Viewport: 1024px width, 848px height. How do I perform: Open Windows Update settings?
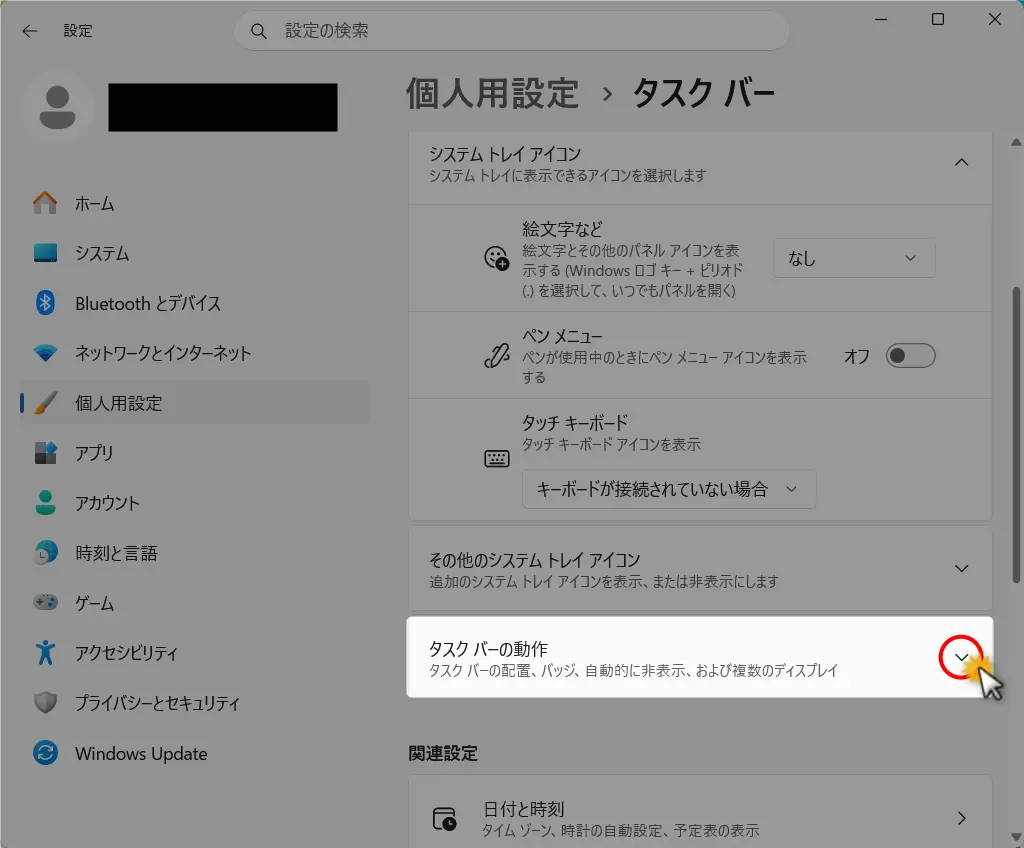pyautogui.click(x=140, y=753)
